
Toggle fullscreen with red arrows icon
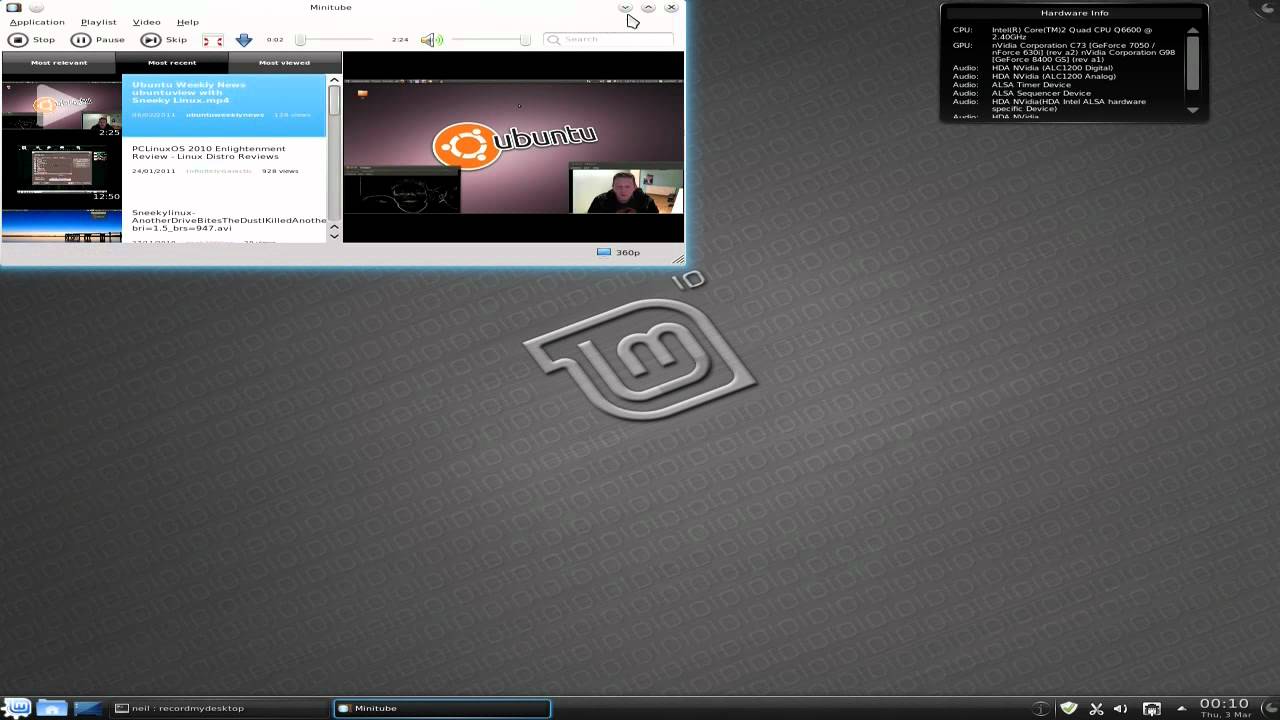pos(213,40)
